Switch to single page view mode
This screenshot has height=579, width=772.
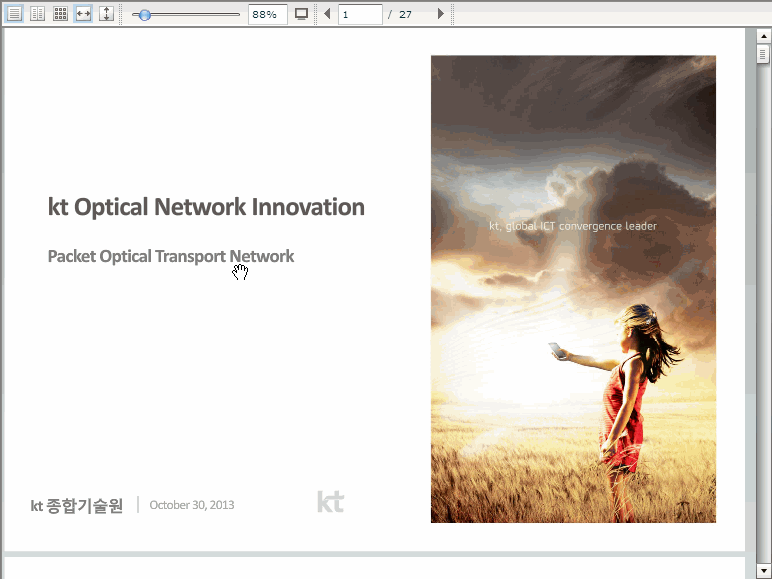click(x=14, y=14)
